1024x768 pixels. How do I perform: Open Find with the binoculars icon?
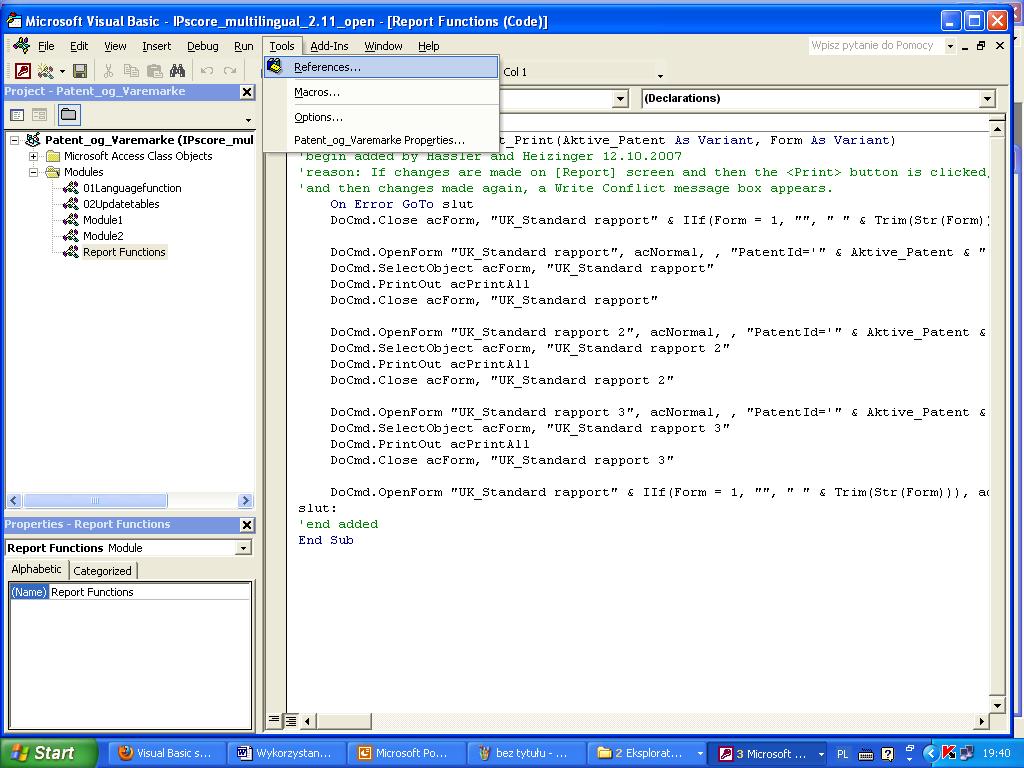177,71
